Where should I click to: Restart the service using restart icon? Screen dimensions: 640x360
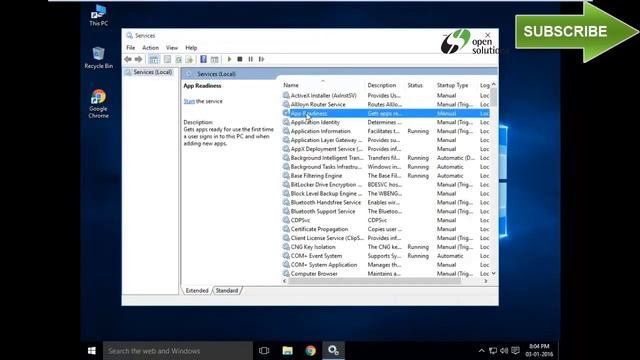[x=262, y=59]
